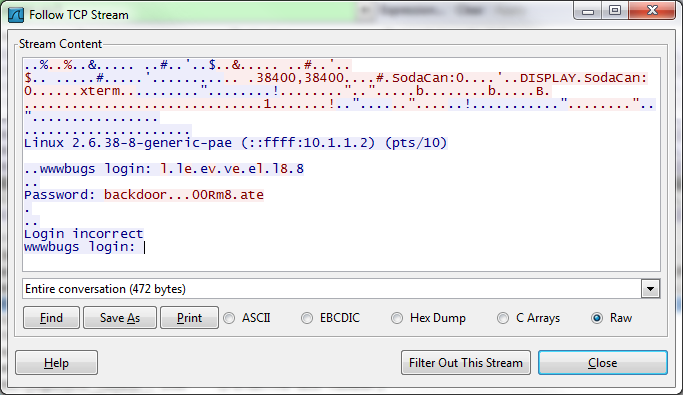
Task: Click the 'Linux 2.6.38-8-generic-pae' line
Action: coord(236,143)
